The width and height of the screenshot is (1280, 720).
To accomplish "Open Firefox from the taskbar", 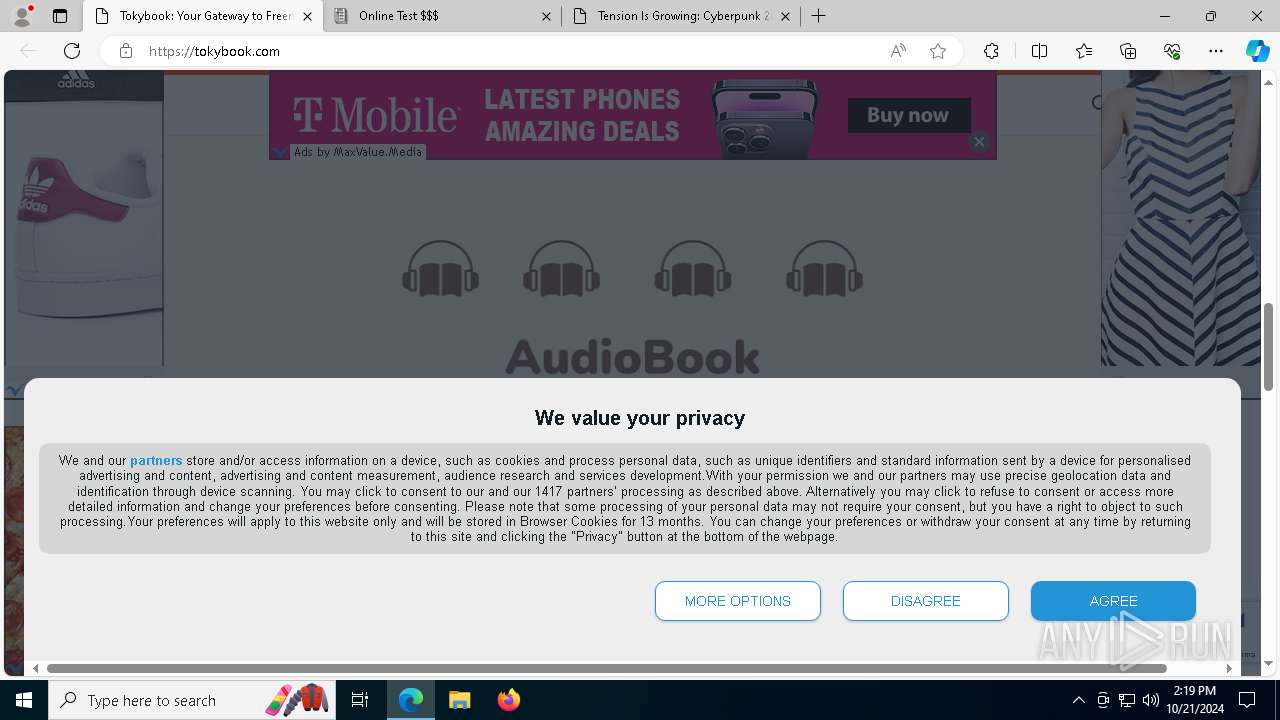I will tap(508, 700).
